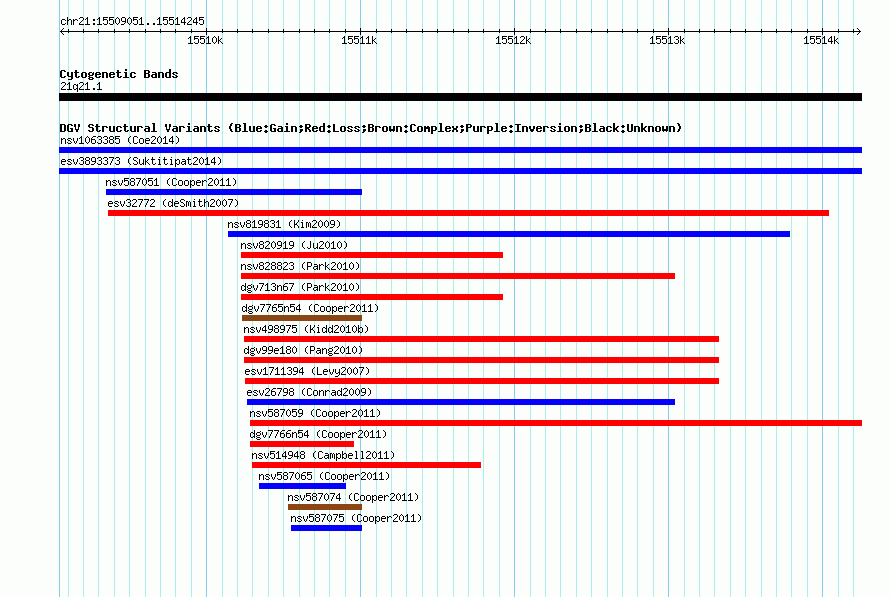
Task: Click the nsv498975 (Kidd2010b) label
Action: 306,329
